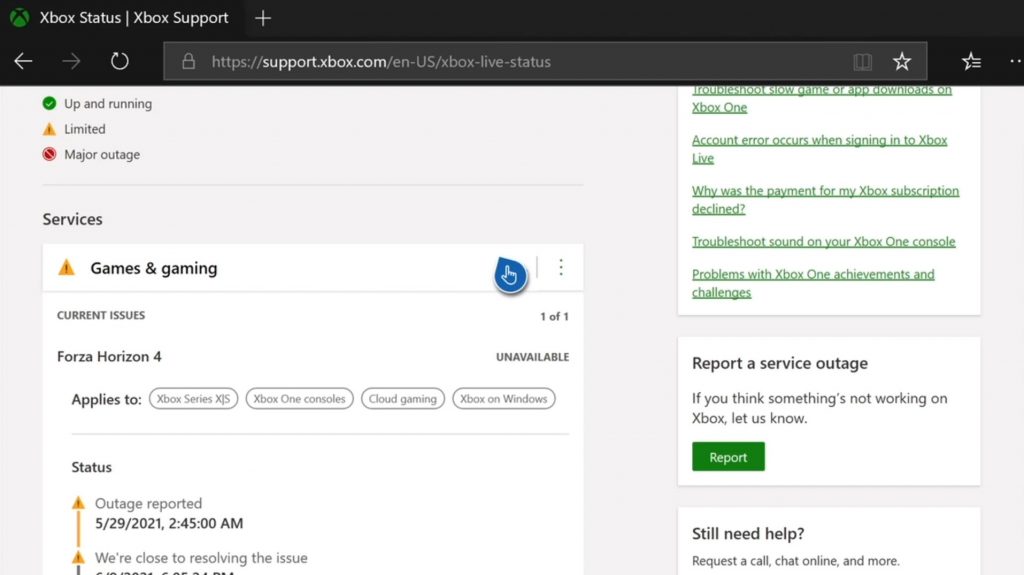The width and height of the screenshot is (1024, 575).
Task: Click the green Report button
Action: (728, 457)
